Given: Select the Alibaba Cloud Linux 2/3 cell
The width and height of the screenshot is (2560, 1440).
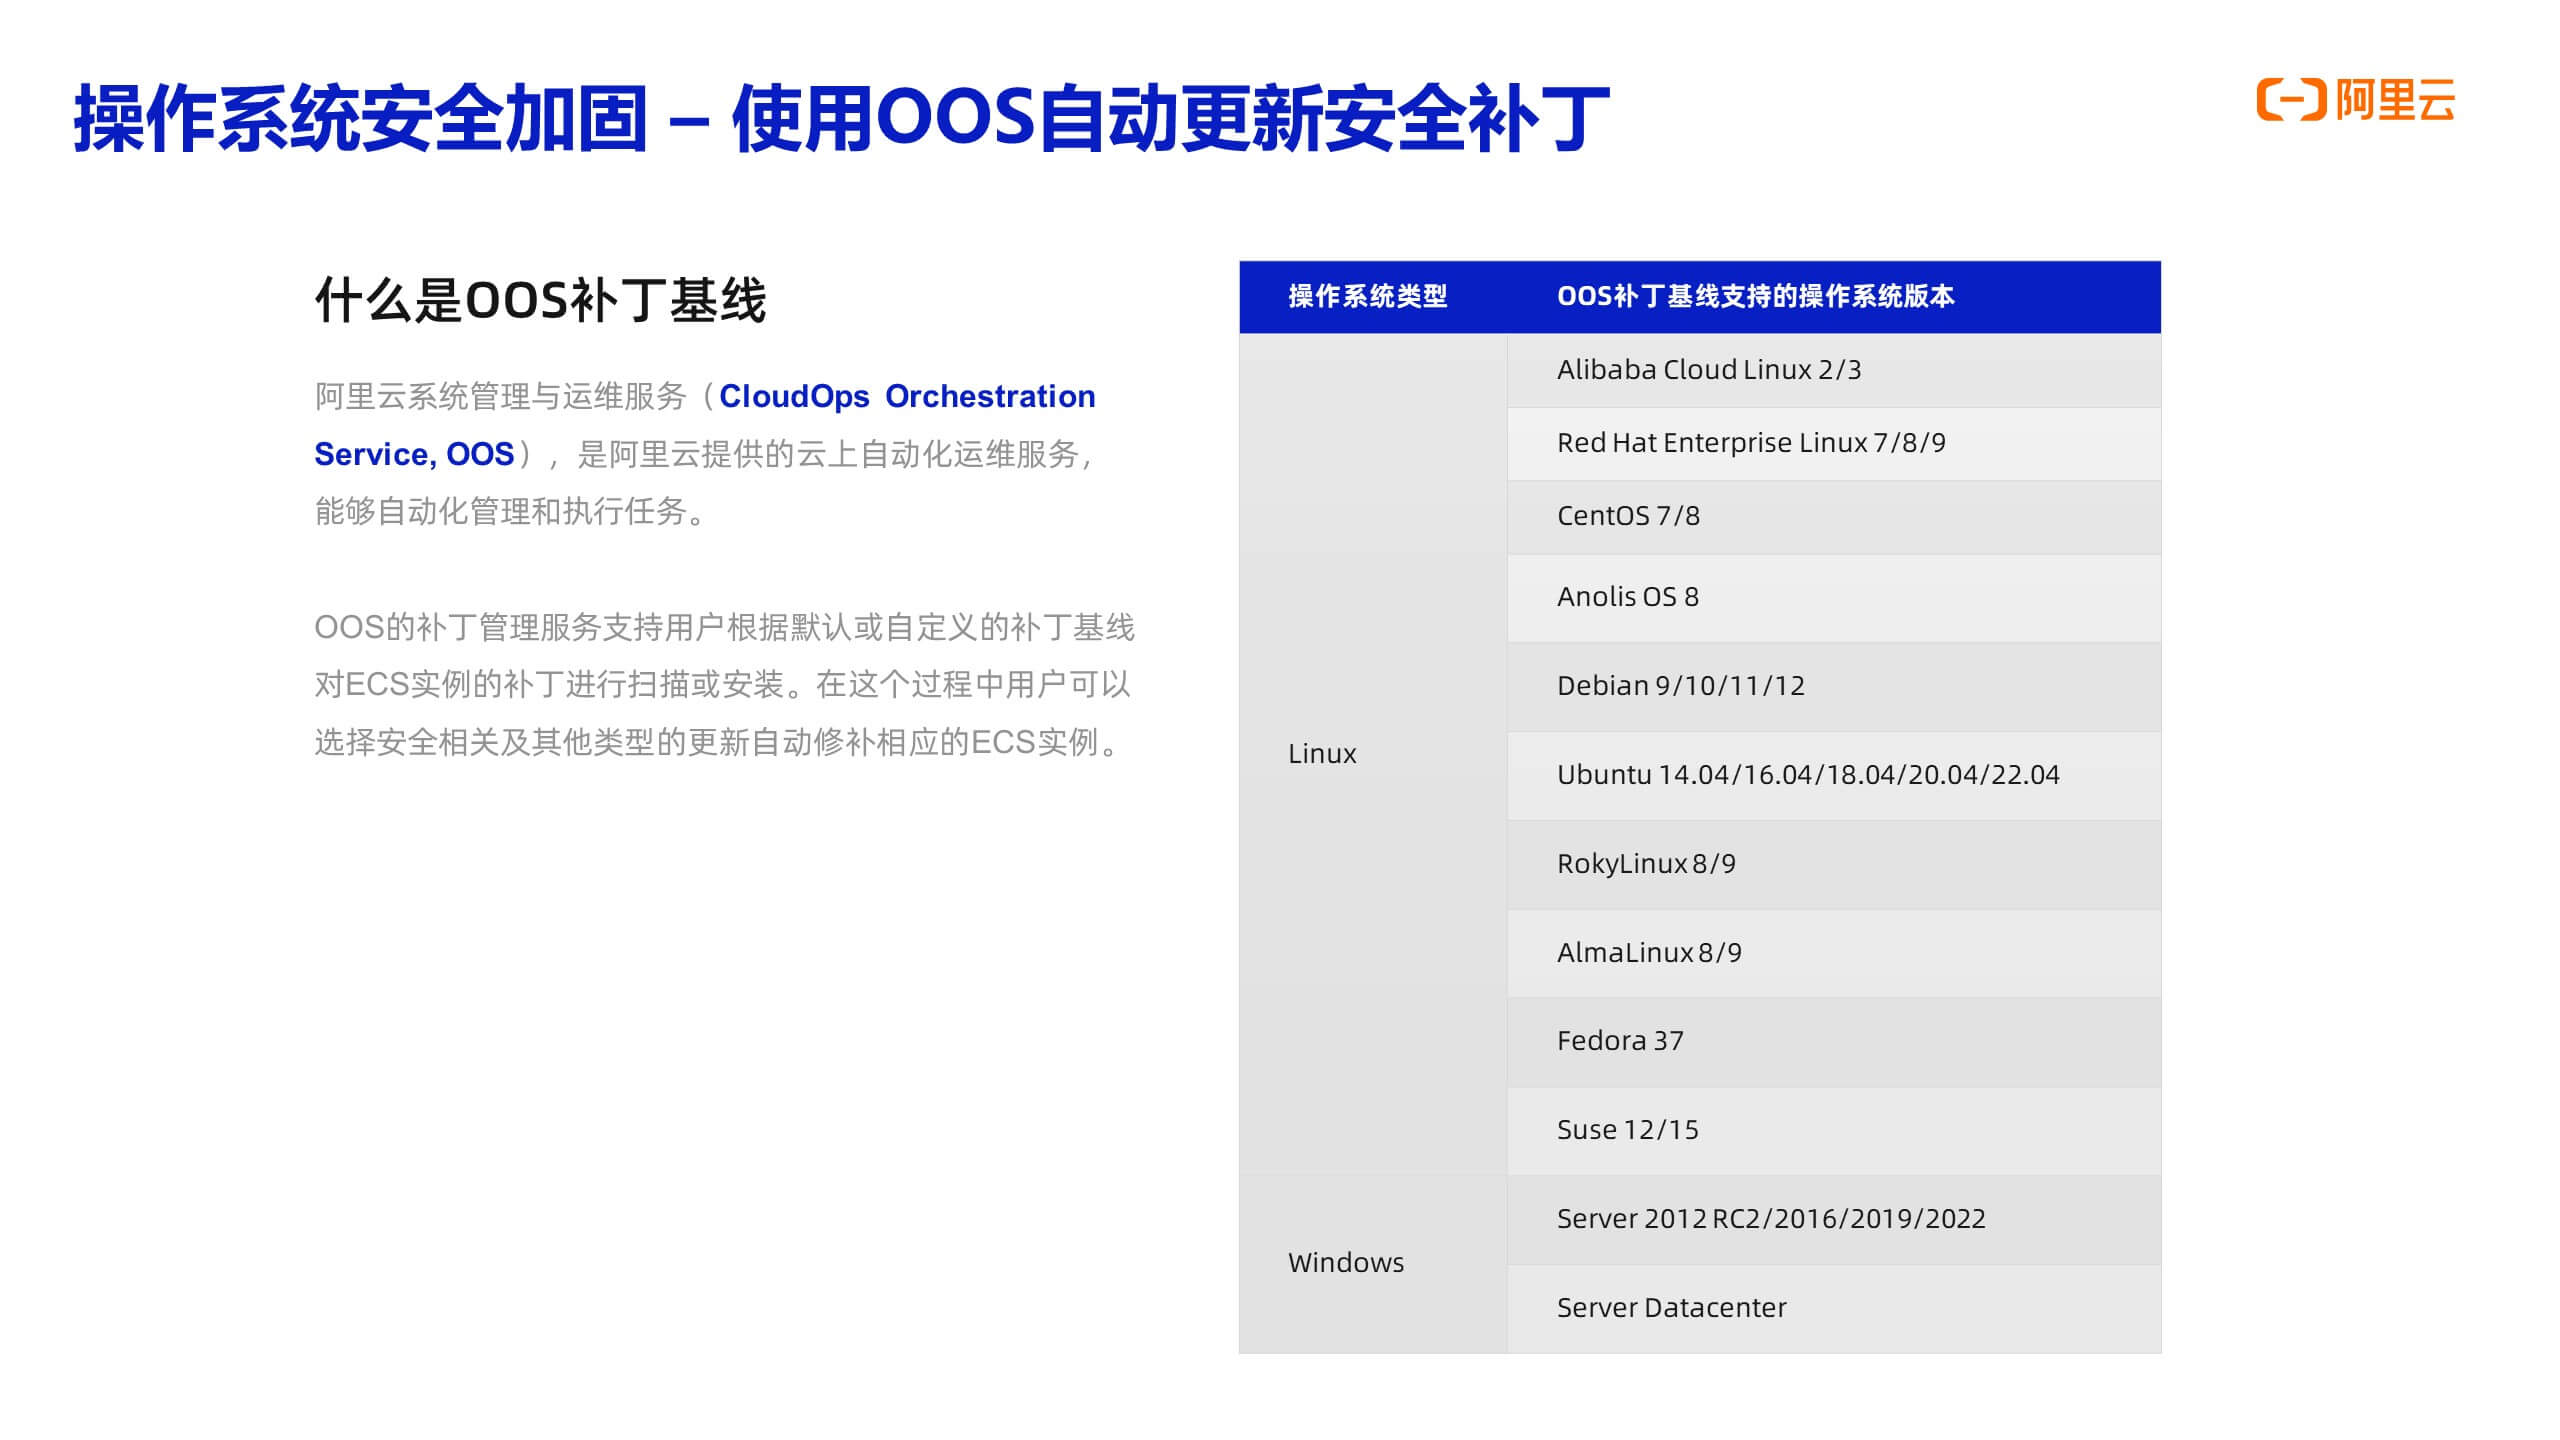Looking at the screenshot, I should 1834,370.
